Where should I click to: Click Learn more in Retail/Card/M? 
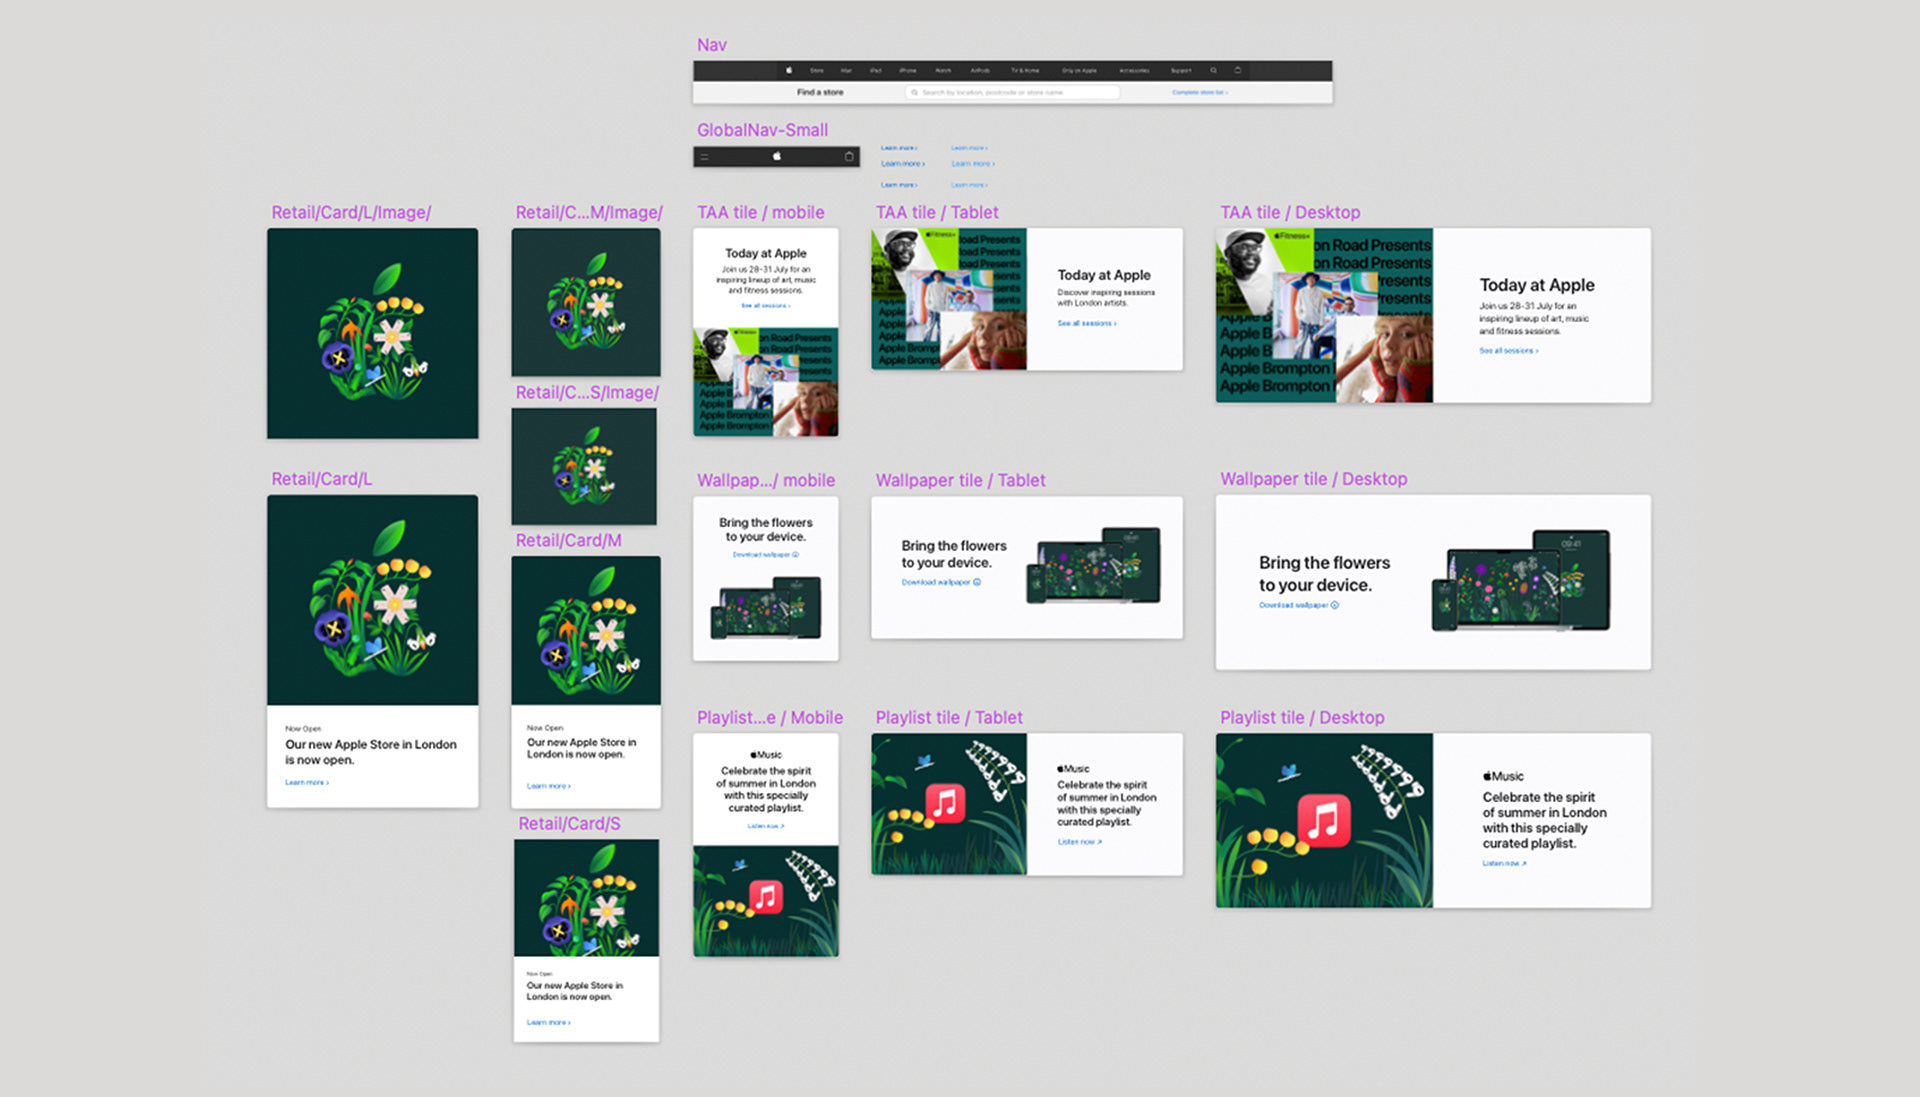pyautogui.click(x=549, y=787)
